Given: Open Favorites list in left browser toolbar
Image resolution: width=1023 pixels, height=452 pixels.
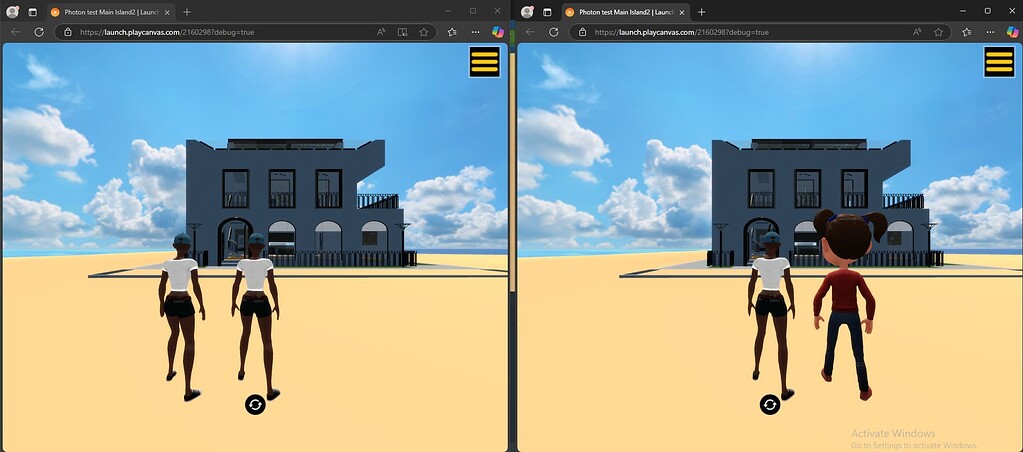Looking at the screenshot, I should 451,32.
